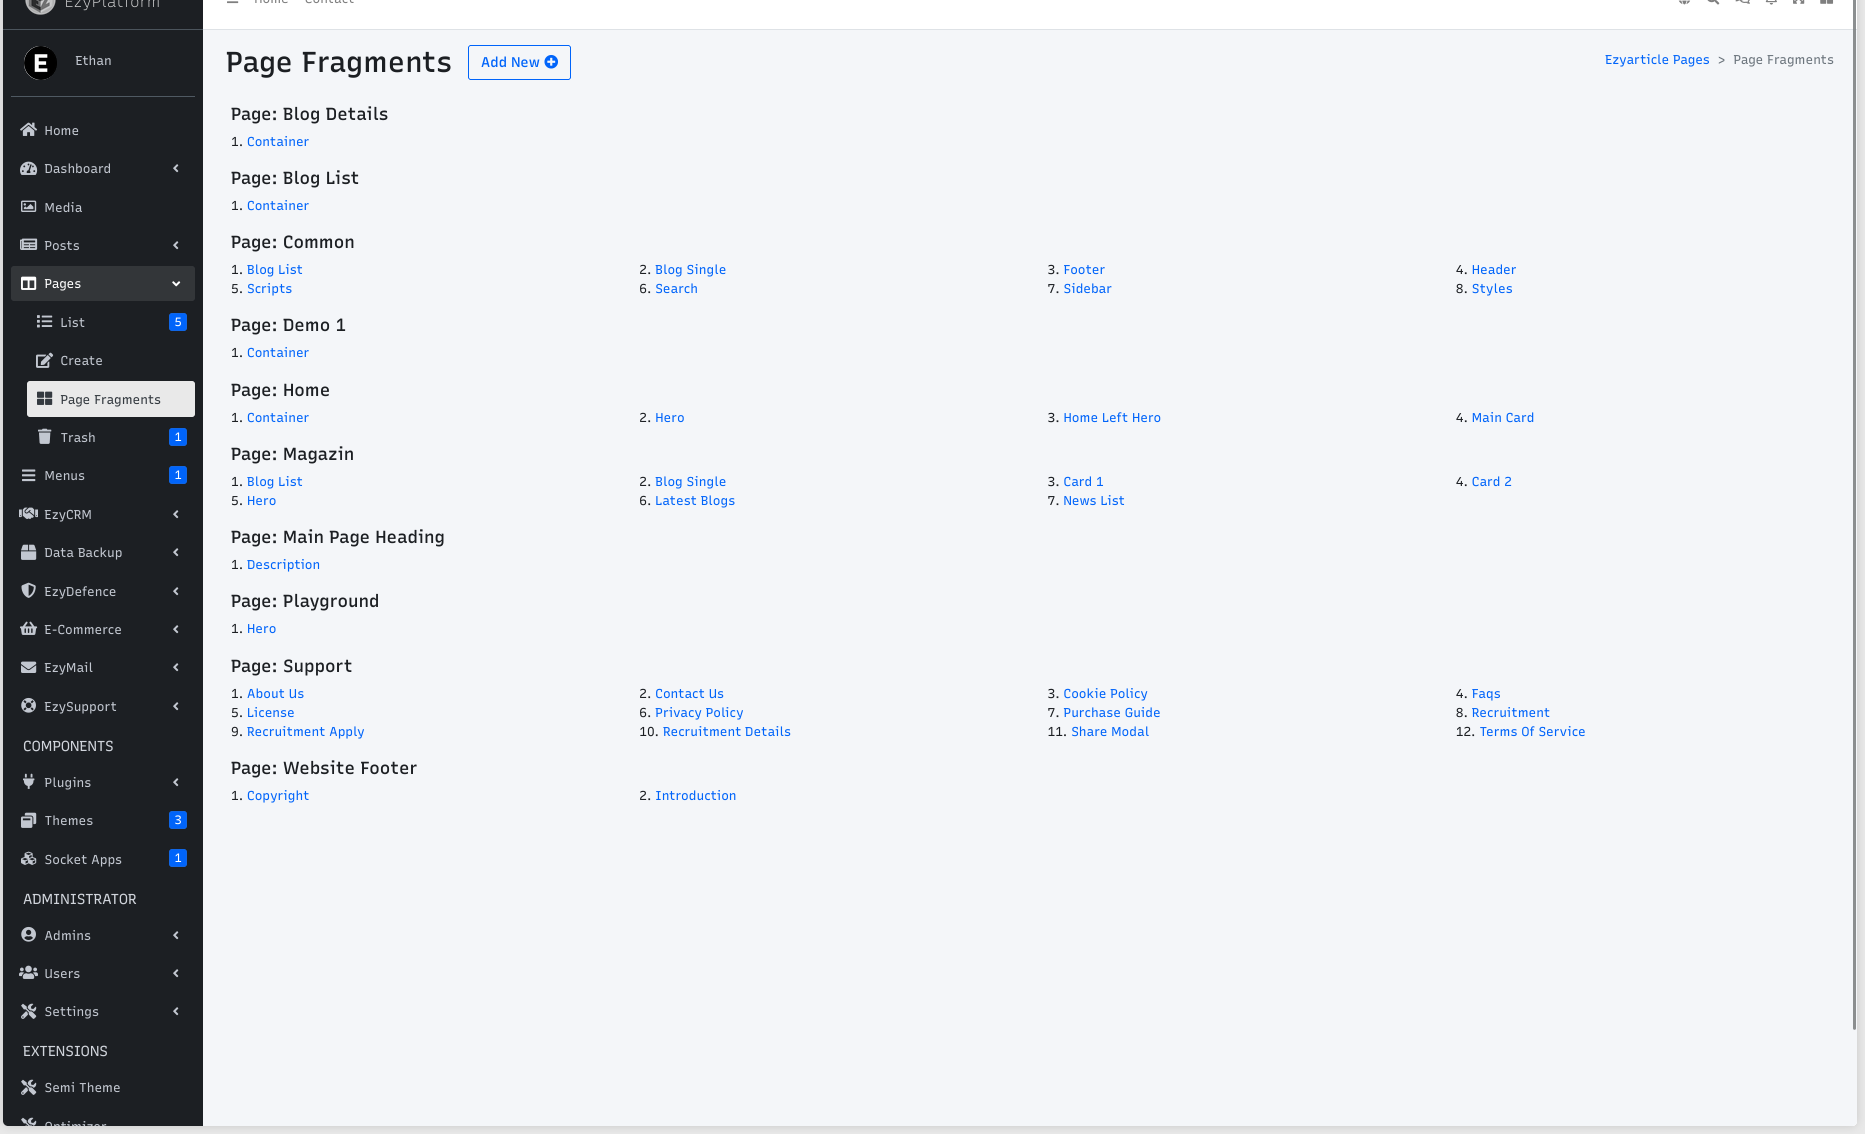
Task: Click the Ethan avatar icon
Action: 40,62
